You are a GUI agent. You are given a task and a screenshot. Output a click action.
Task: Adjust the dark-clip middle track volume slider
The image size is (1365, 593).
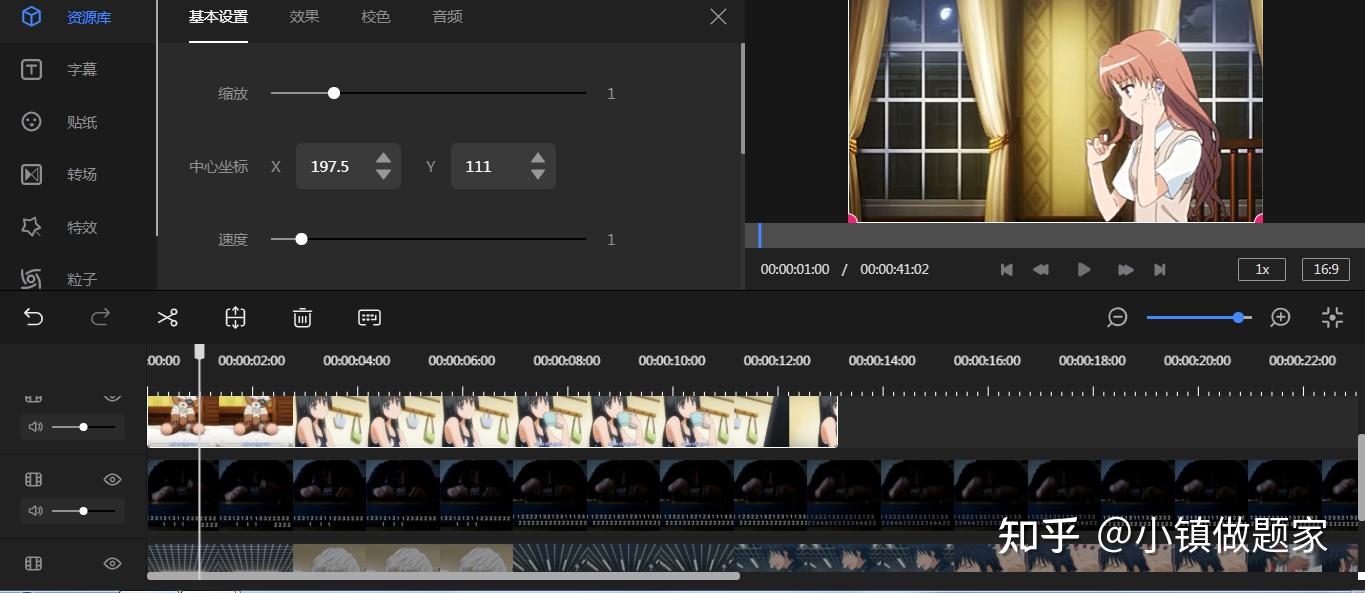[83, 511]
